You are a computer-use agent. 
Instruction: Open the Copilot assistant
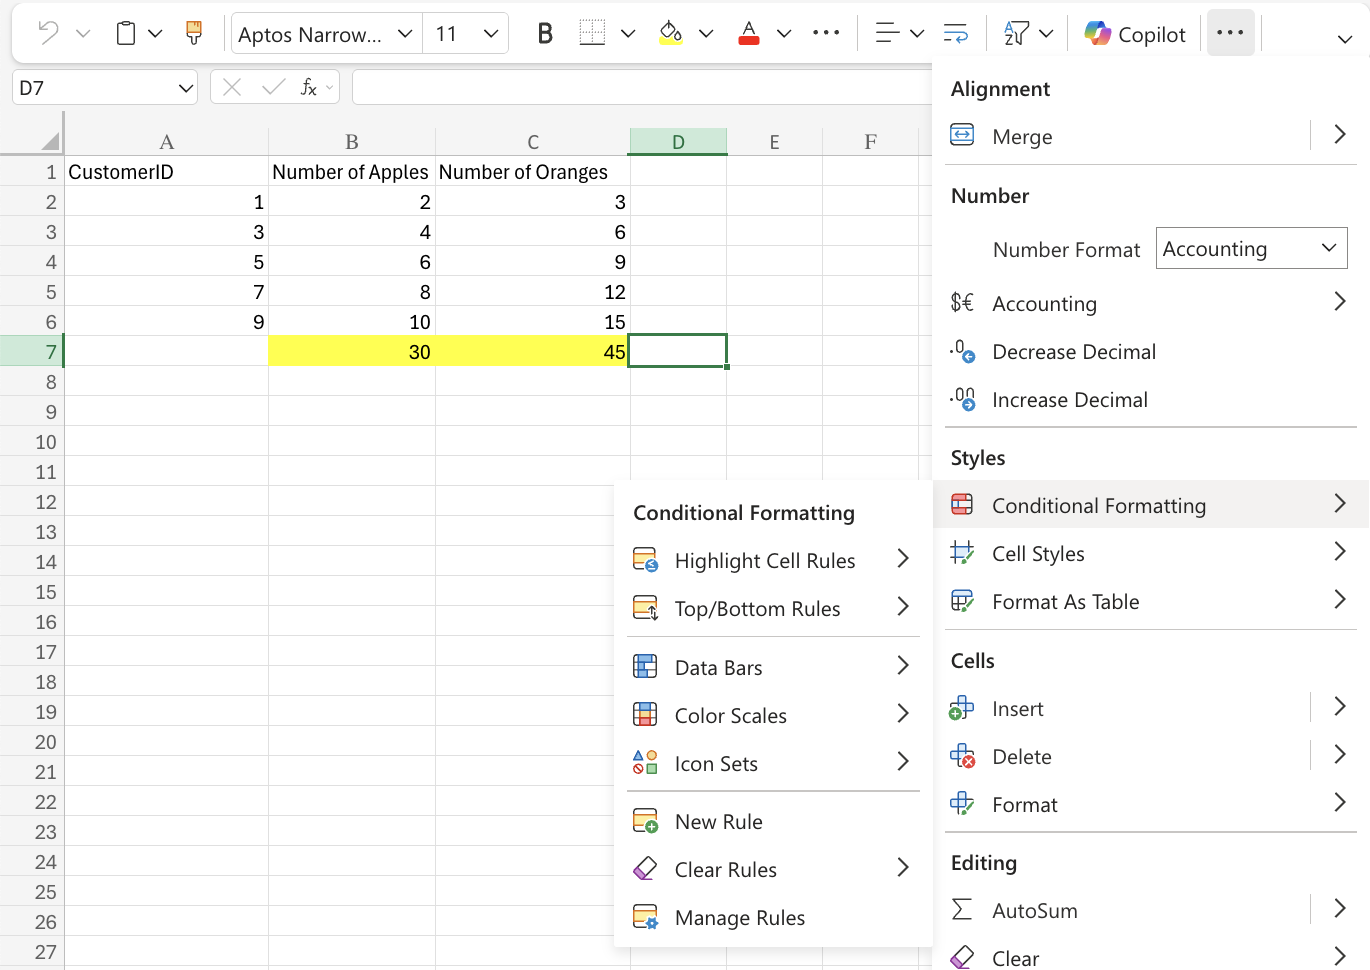click(1135, 32)
